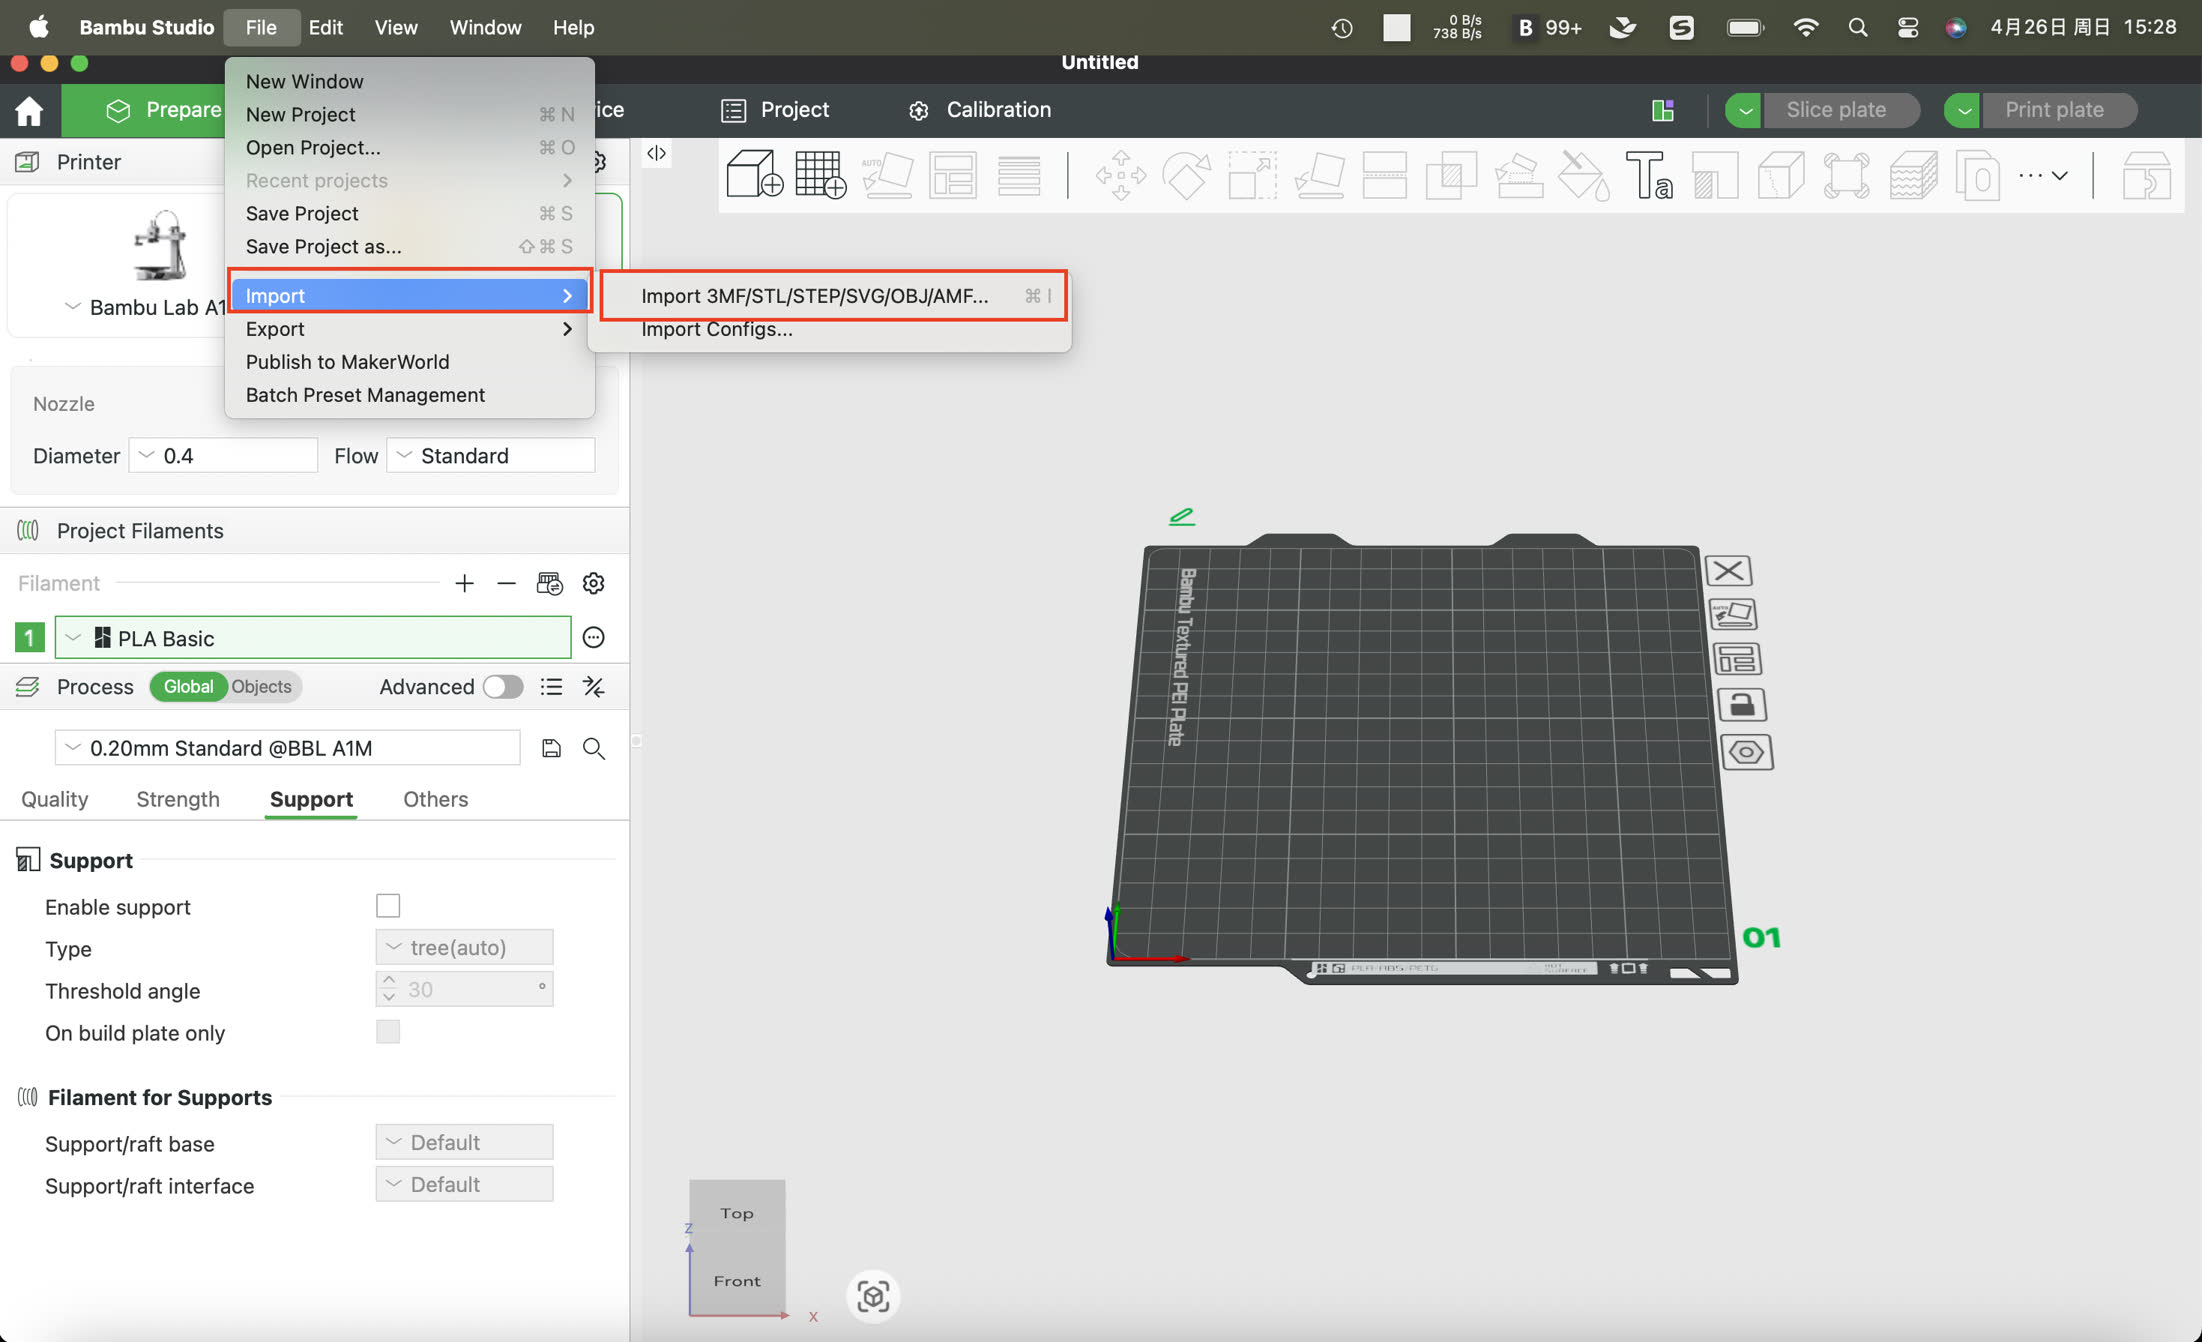Open the Support/raft interface dropdown

(x=464, y=1184)
